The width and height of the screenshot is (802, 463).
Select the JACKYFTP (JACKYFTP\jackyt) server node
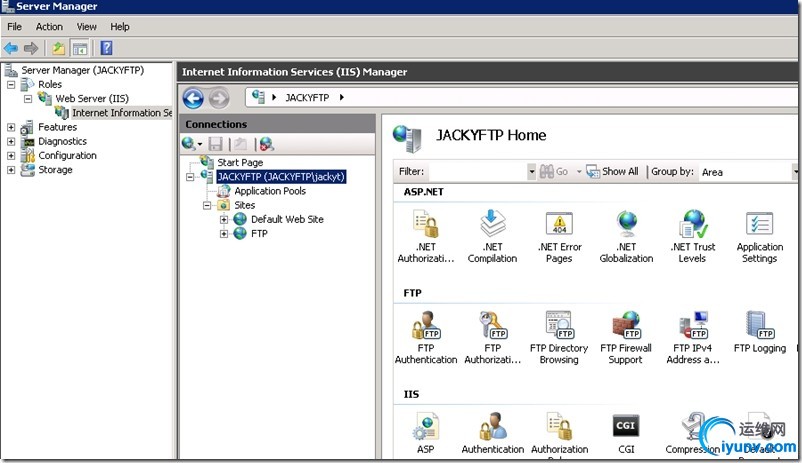281,177
